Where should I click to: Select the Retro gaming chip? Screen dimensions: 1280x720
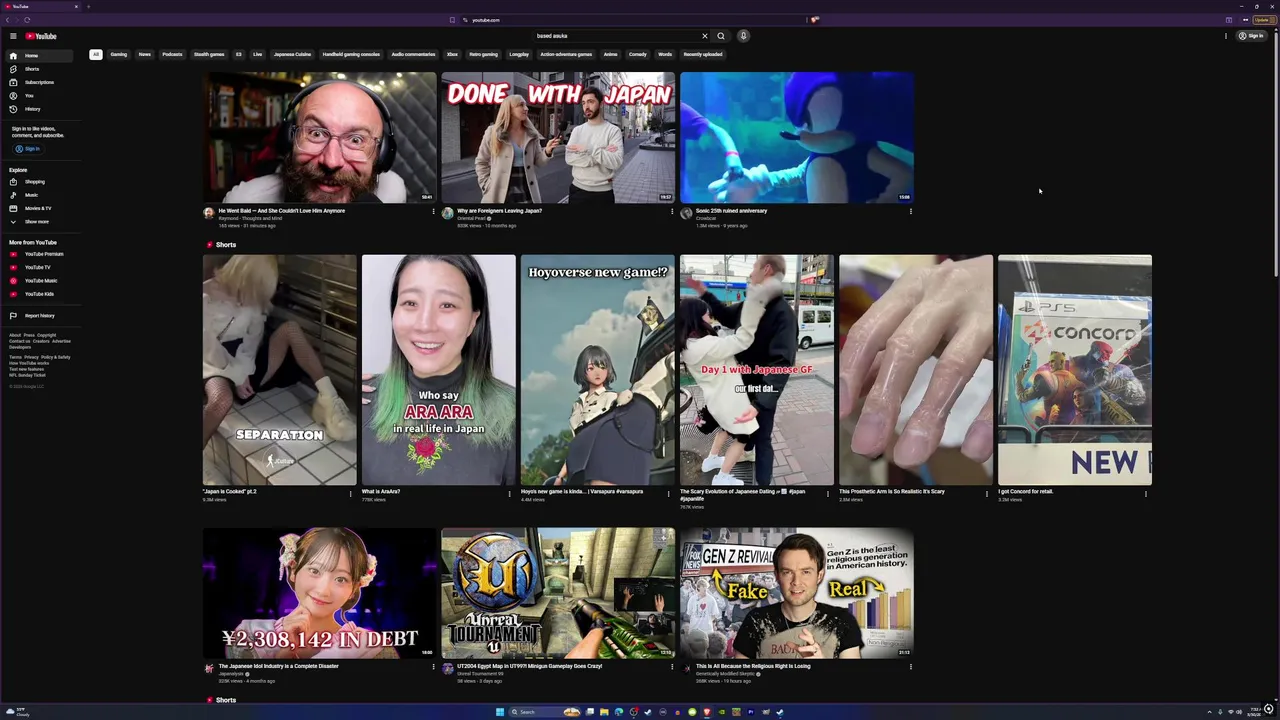[x=483, y=54]
